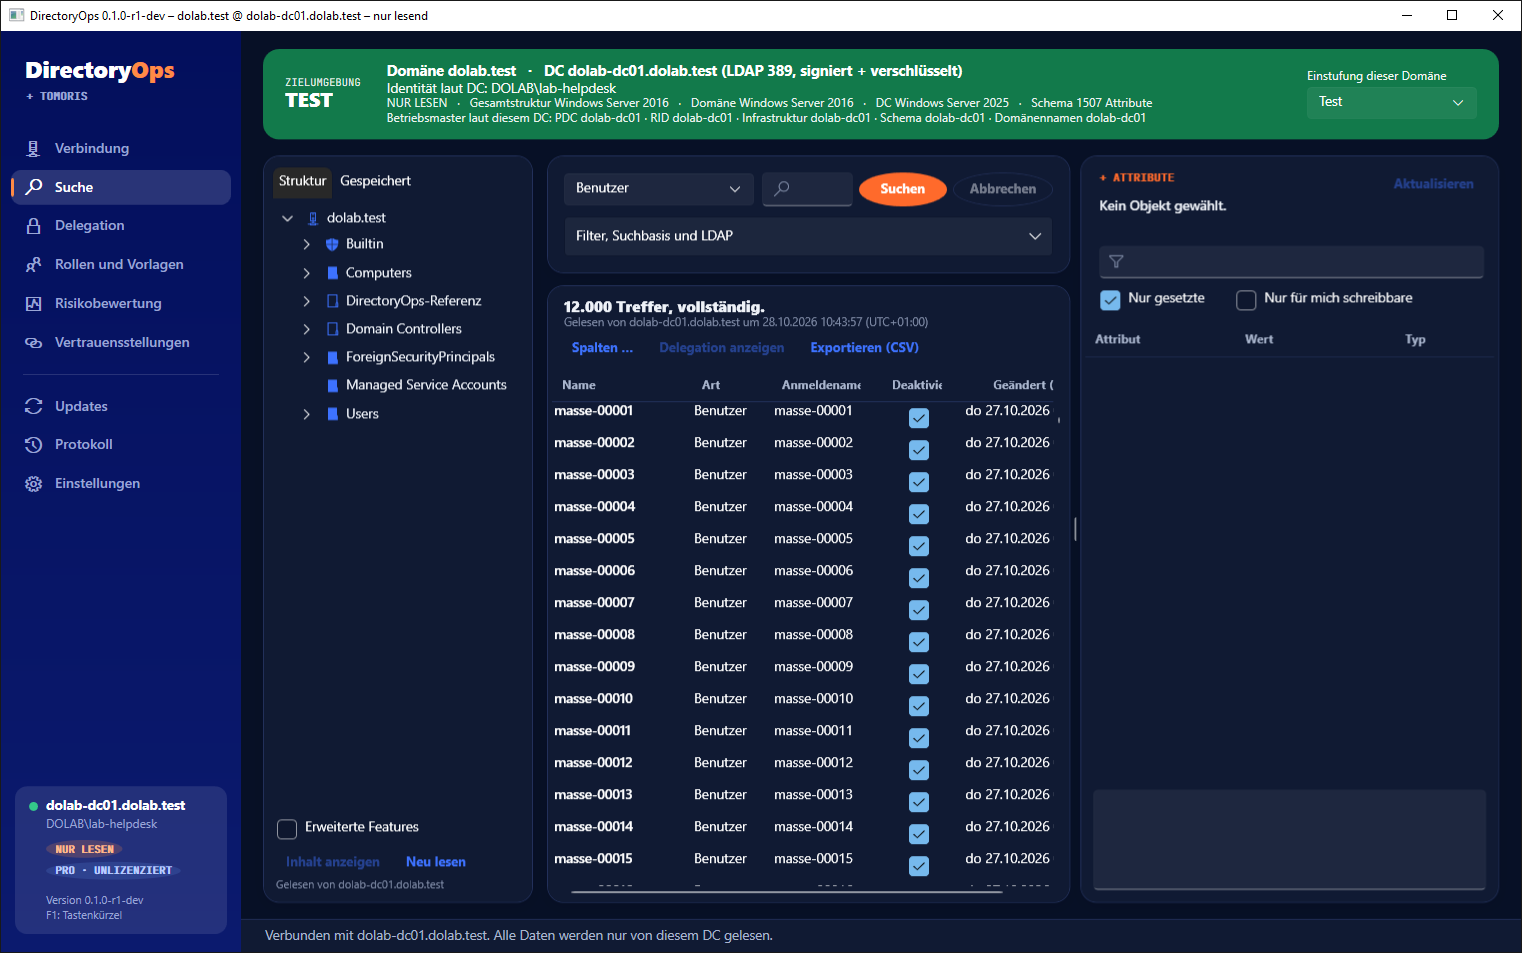Collapse the dolab.test tree node
This screenshot has width=1522, height=953.
pyautogui.click(x=288, y=218)
